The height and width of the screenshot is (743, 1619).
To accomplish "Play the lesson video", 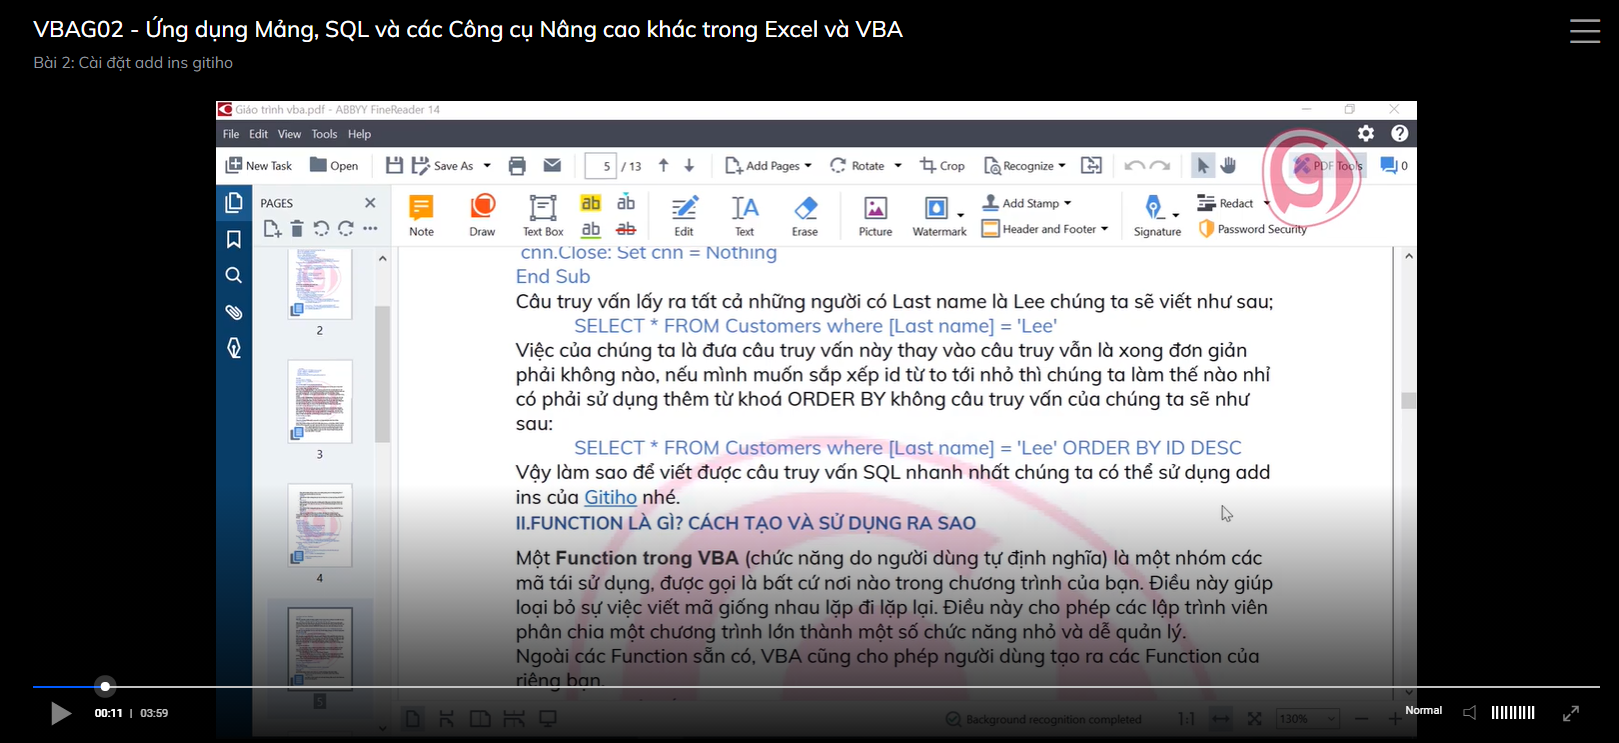I will [60, 713].
